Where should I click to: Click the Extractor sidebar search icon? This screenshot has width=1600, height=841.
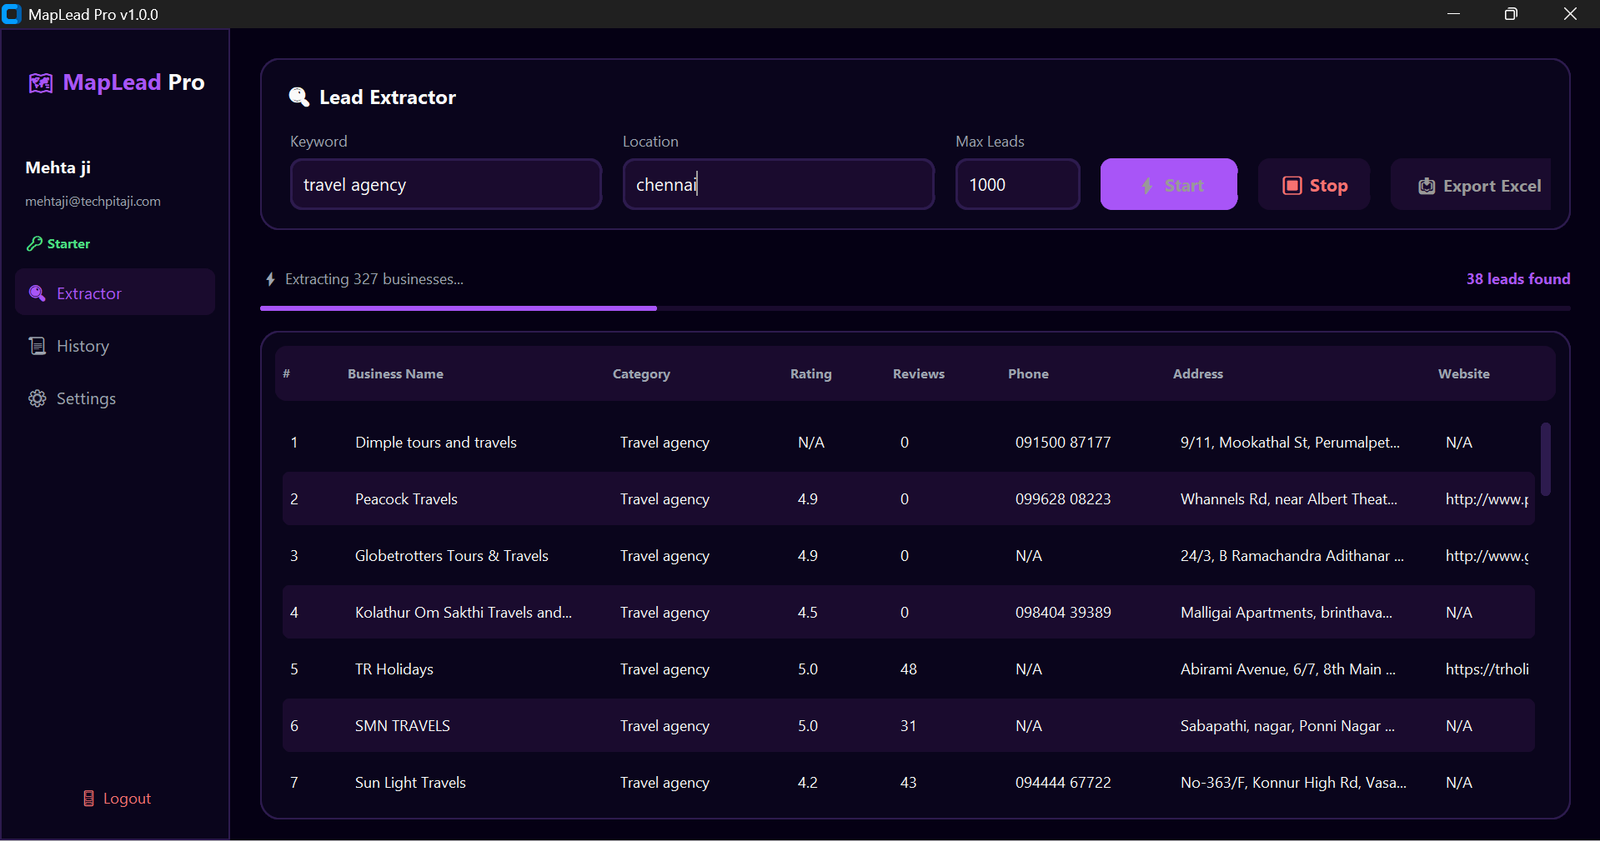point(37,293)
